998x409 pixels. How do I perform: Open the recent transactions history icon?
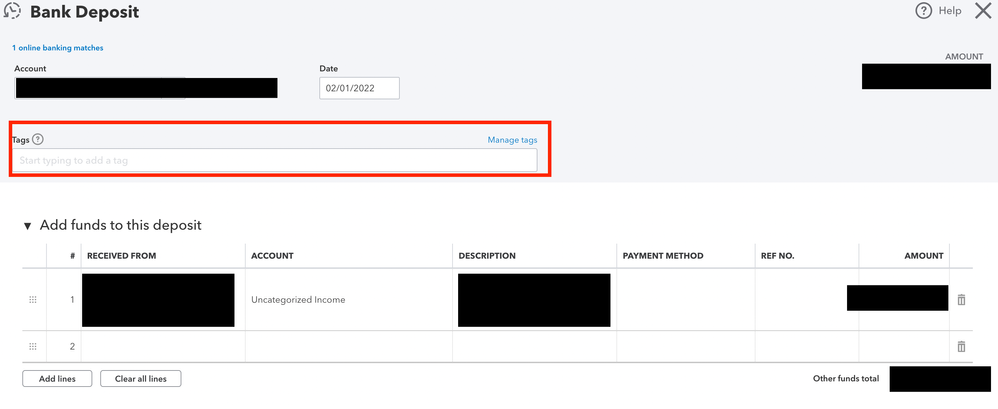[x=11, y=11]
